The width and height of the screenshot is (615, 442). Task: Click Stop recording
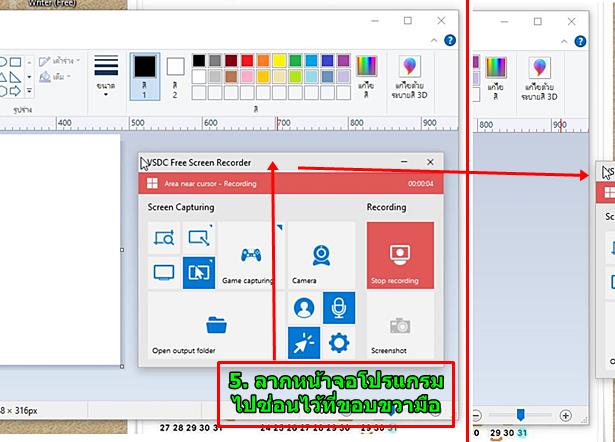400,255
